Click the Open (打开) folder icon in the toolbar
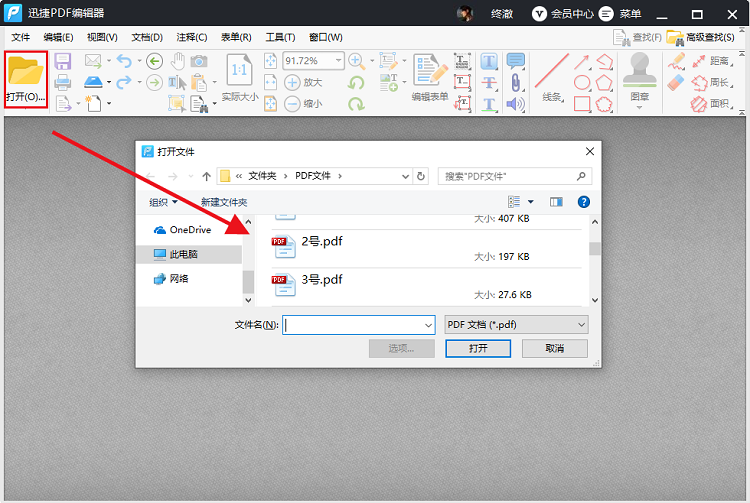The height and width of the screenshot is (503, 750). pyautogui.click(x=25, y=72)
